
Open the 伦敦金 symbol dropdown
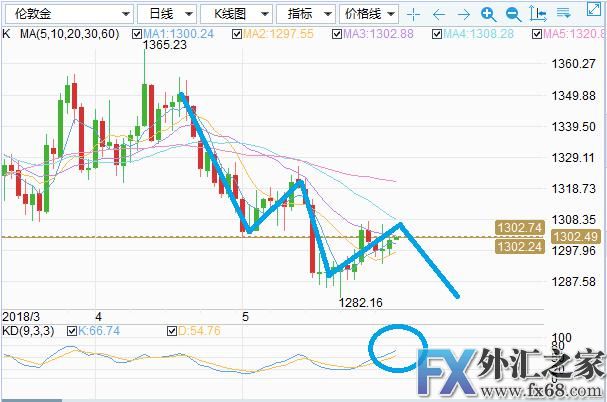coord(68,14)
